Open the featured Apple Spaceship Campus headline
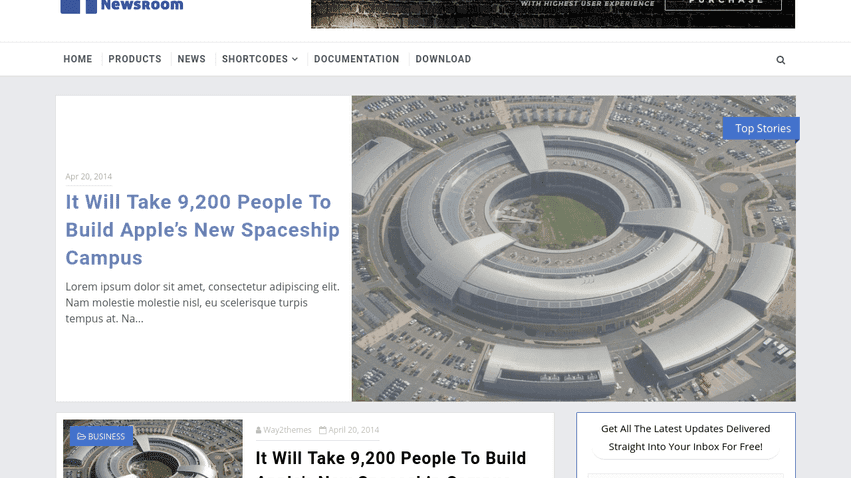 pyautogui.click(x=202, y=230)
